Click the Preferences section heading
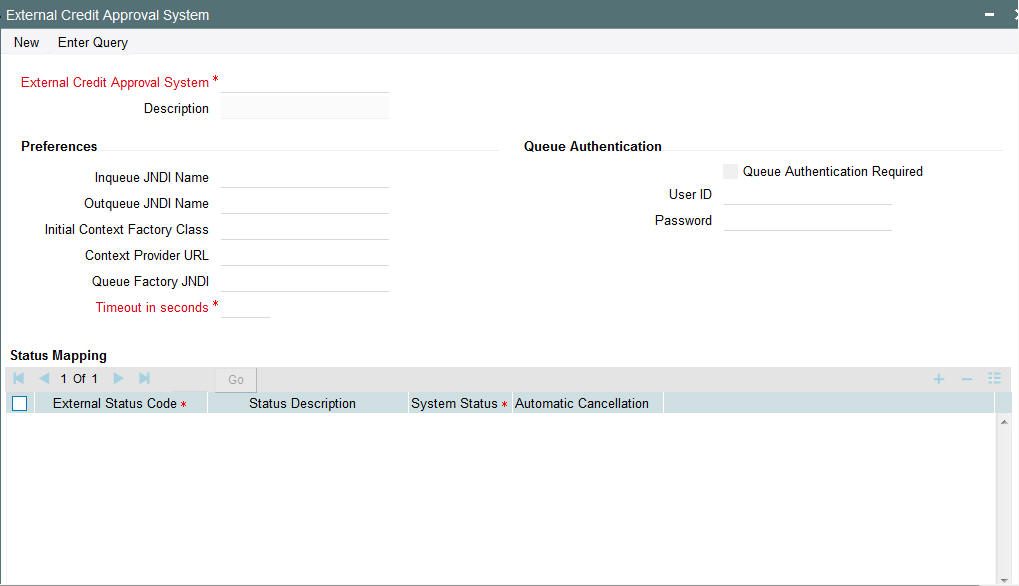This screenshot has height=586, width=1019. click(59, 146)
